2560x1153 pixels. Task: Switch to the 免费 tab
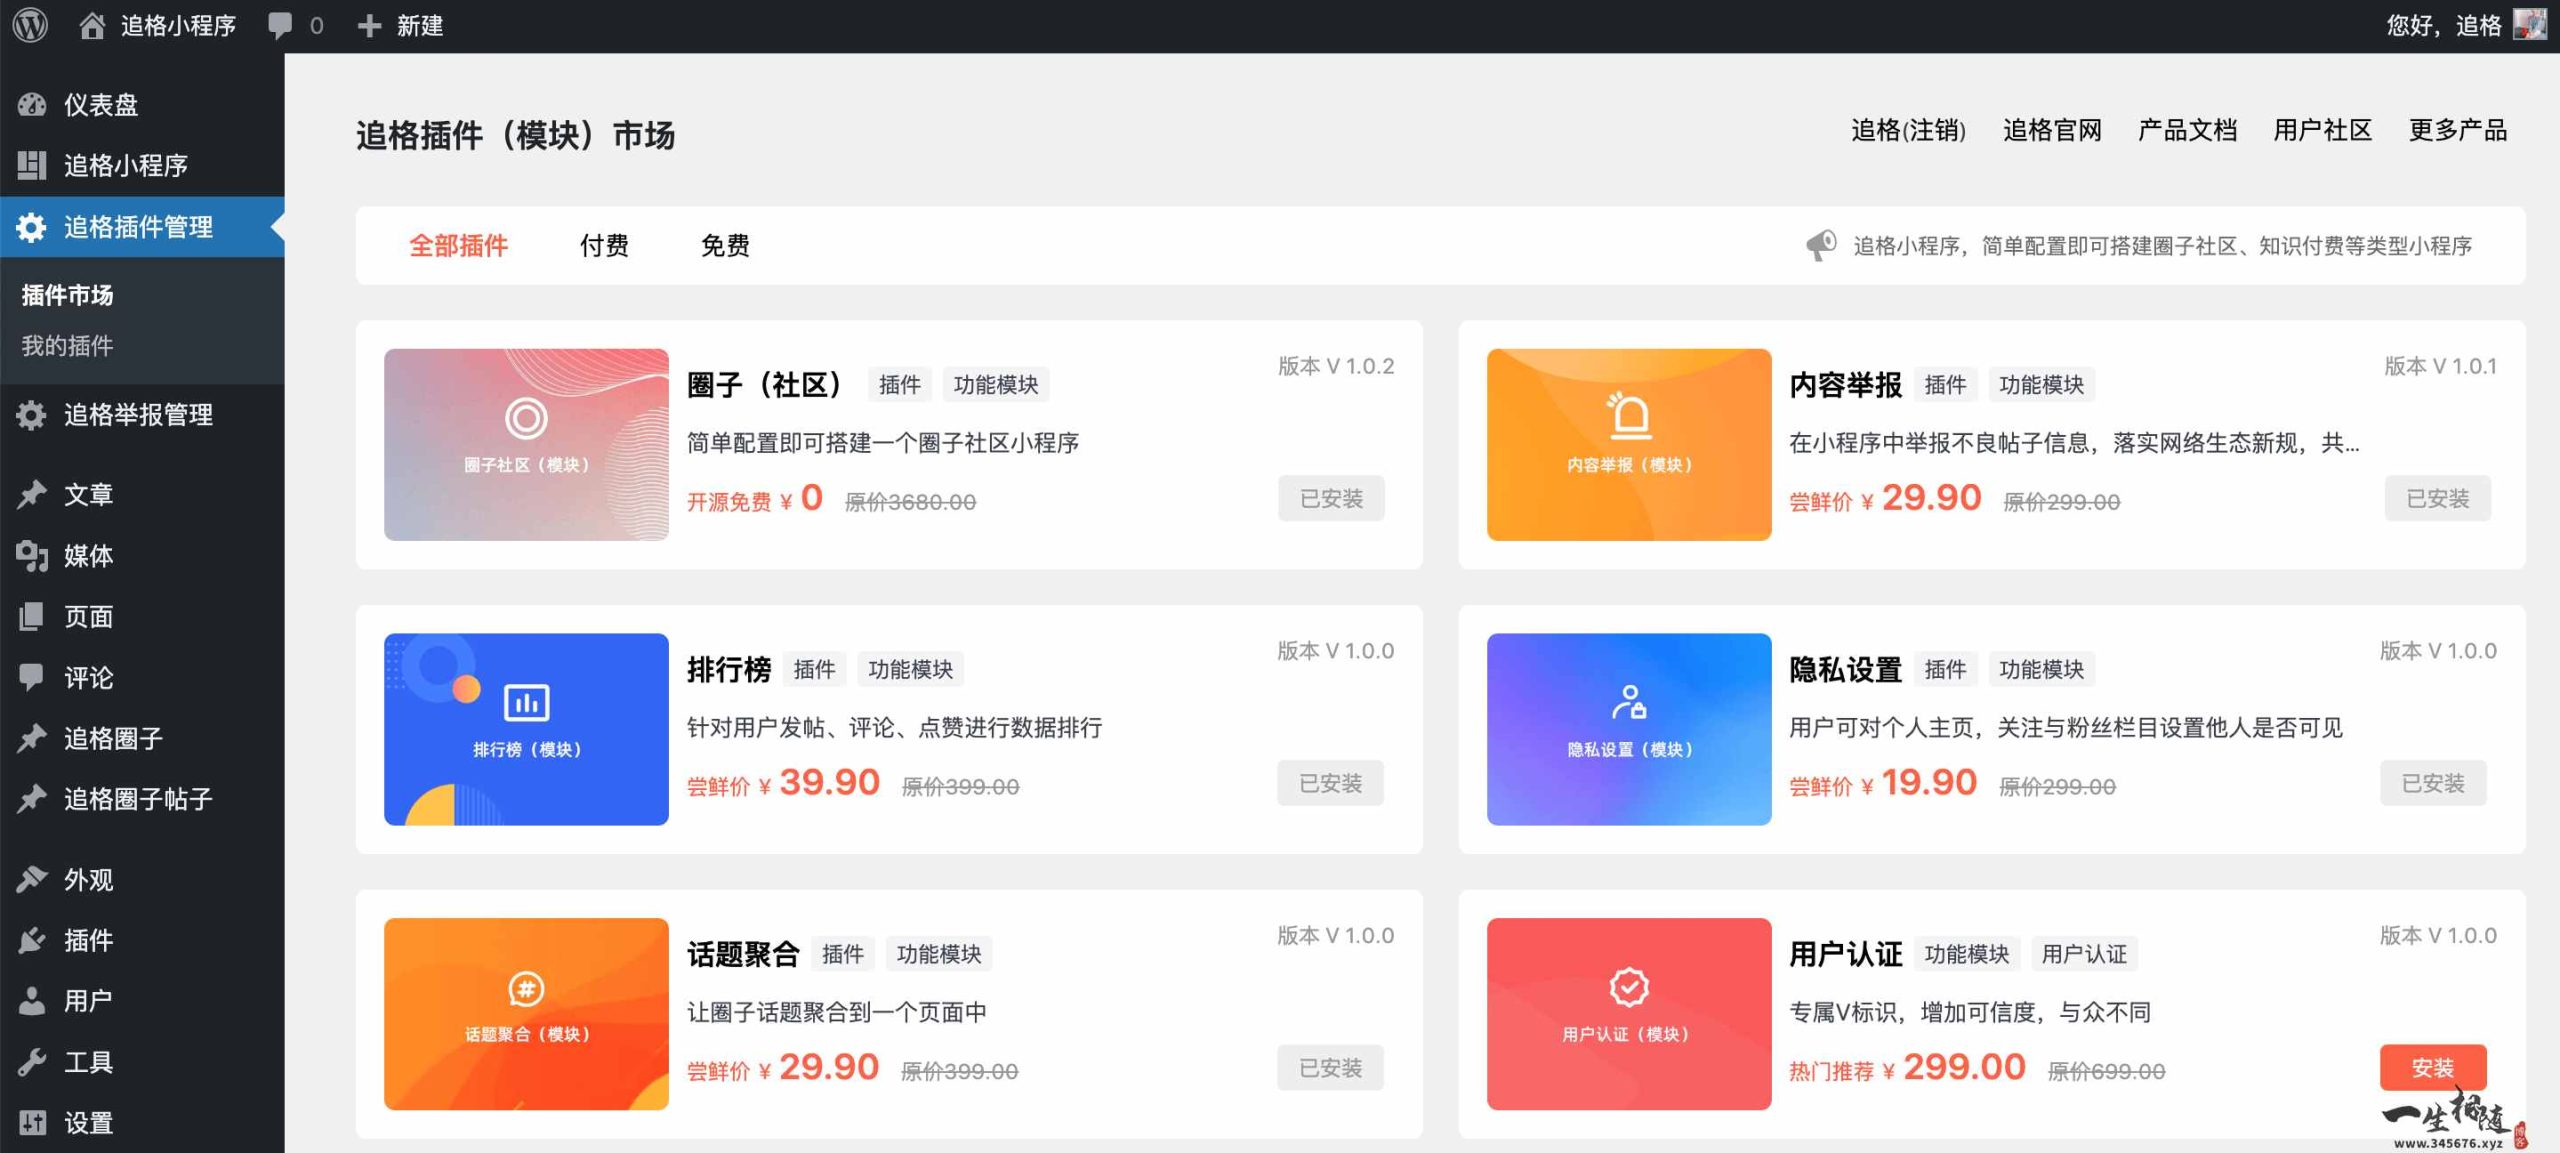[x=727, y=245]
